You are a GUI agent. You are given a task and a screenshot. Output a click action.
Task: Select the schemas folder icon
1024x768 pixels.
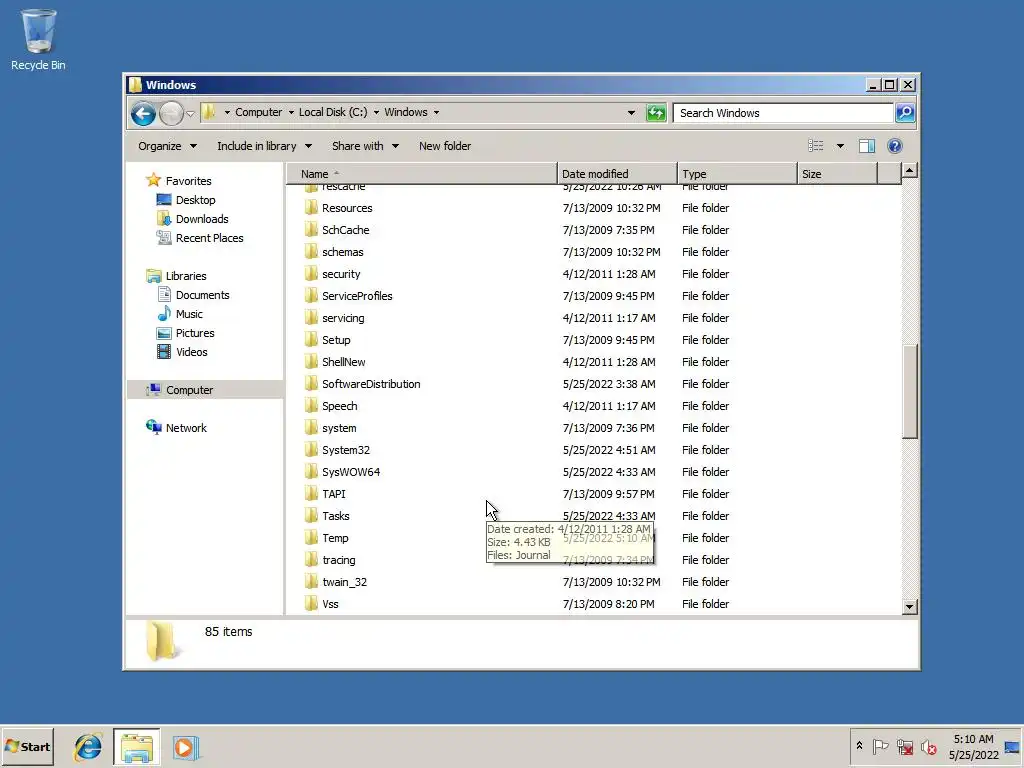(x=311, y=251)
